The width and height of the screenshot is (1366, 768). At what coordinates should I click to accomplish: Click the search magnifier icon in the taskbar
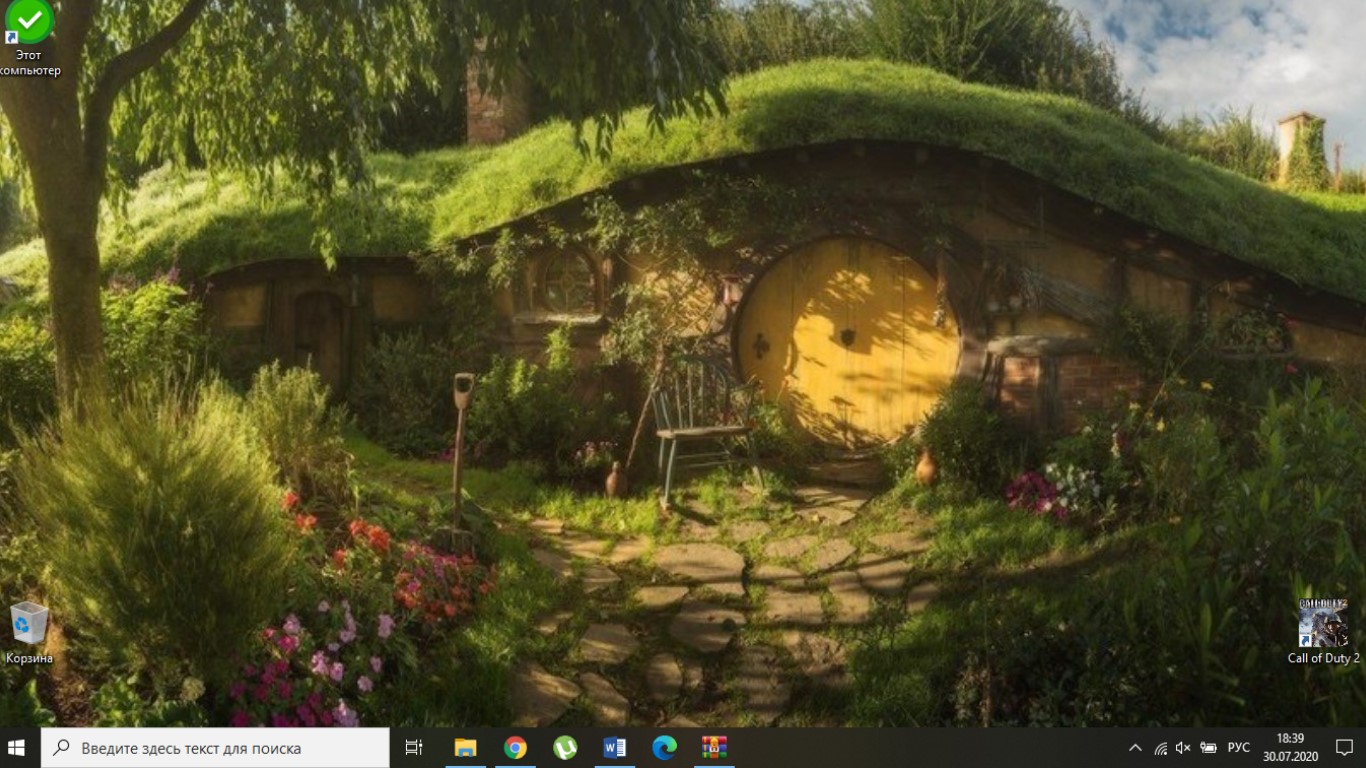click(61, 748)
